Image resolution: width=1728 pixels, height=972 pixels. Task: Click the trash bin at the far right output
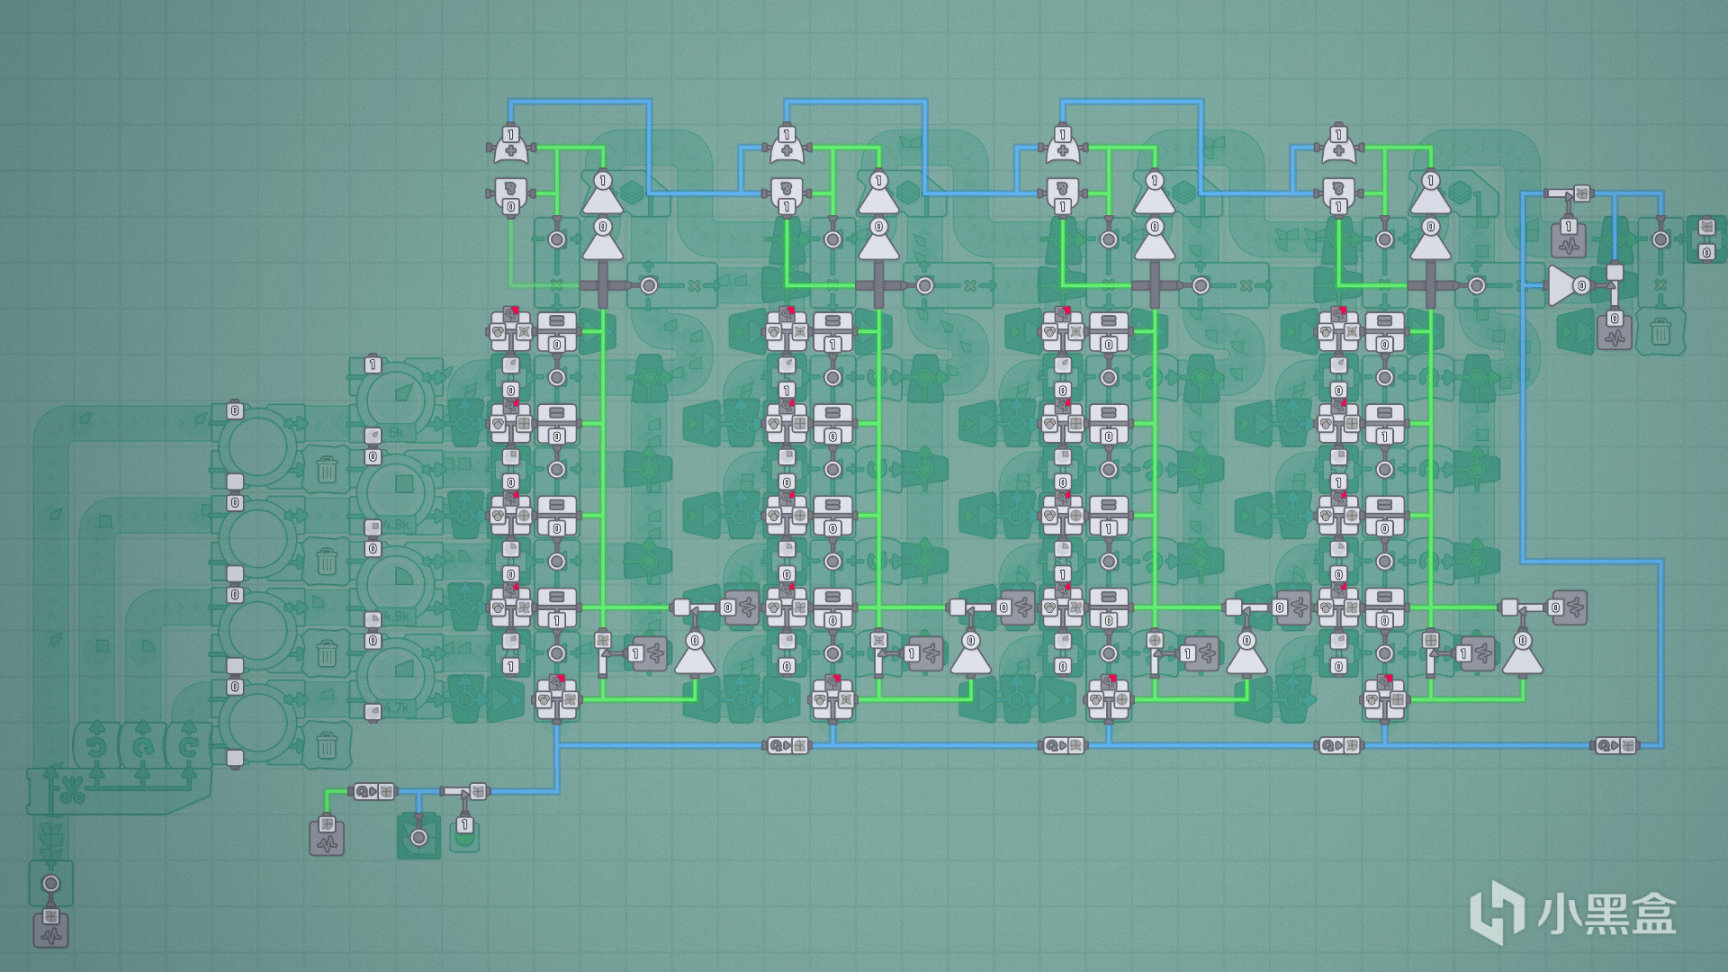tap(1661, 331)
